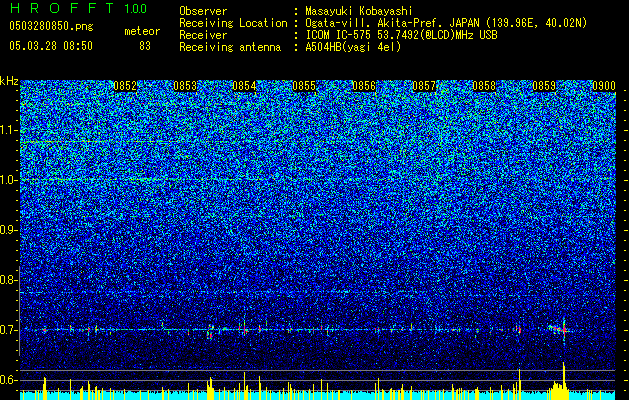Click the Receiving Location label
629x400 pixels.
coord(233,23)
